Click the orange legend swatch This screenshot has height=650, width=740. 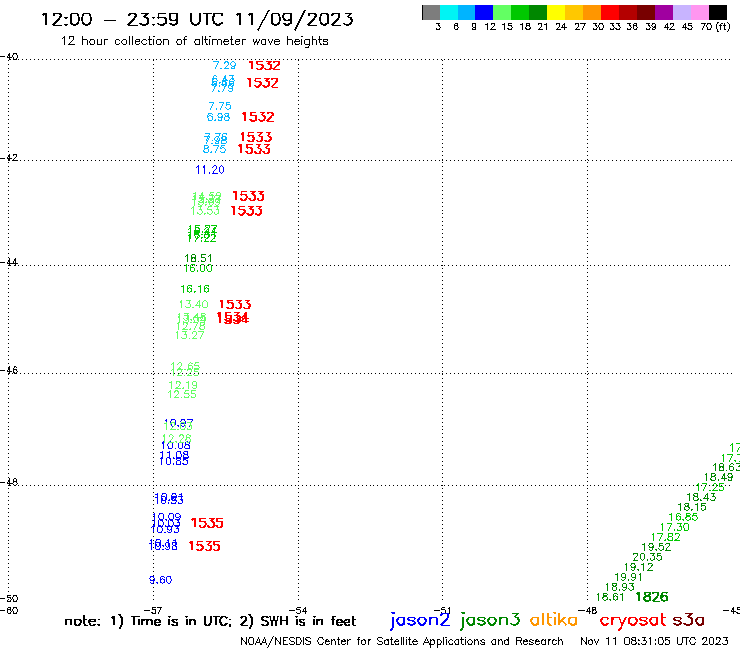click(x=592, y=12)
